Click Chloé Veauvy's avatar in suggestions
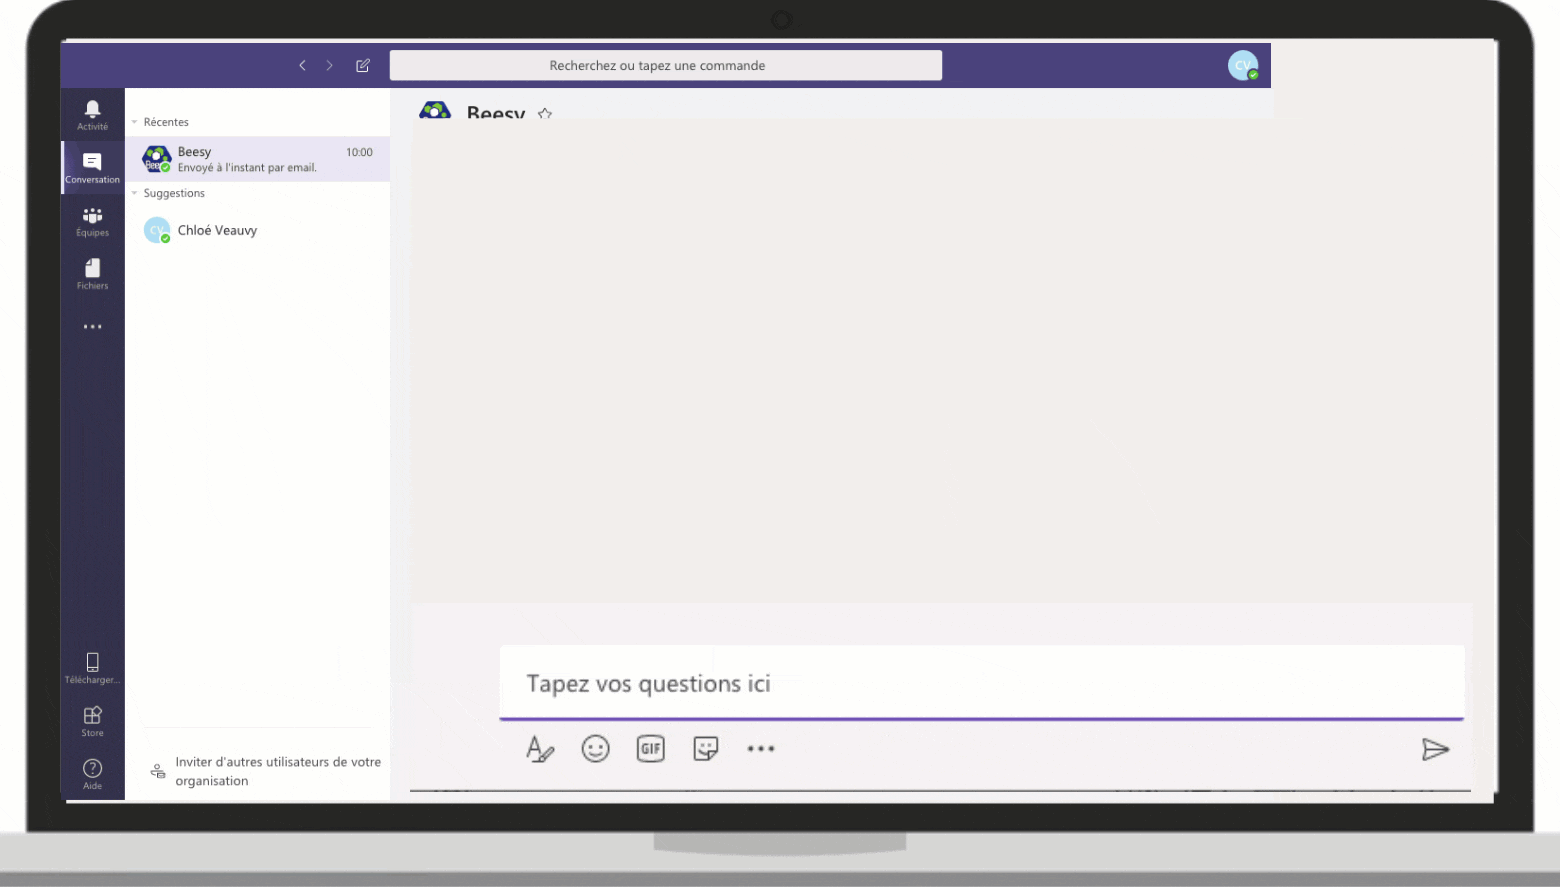Image resolution: width=1560 pixels, height=887 pixels. coord(157,230)
